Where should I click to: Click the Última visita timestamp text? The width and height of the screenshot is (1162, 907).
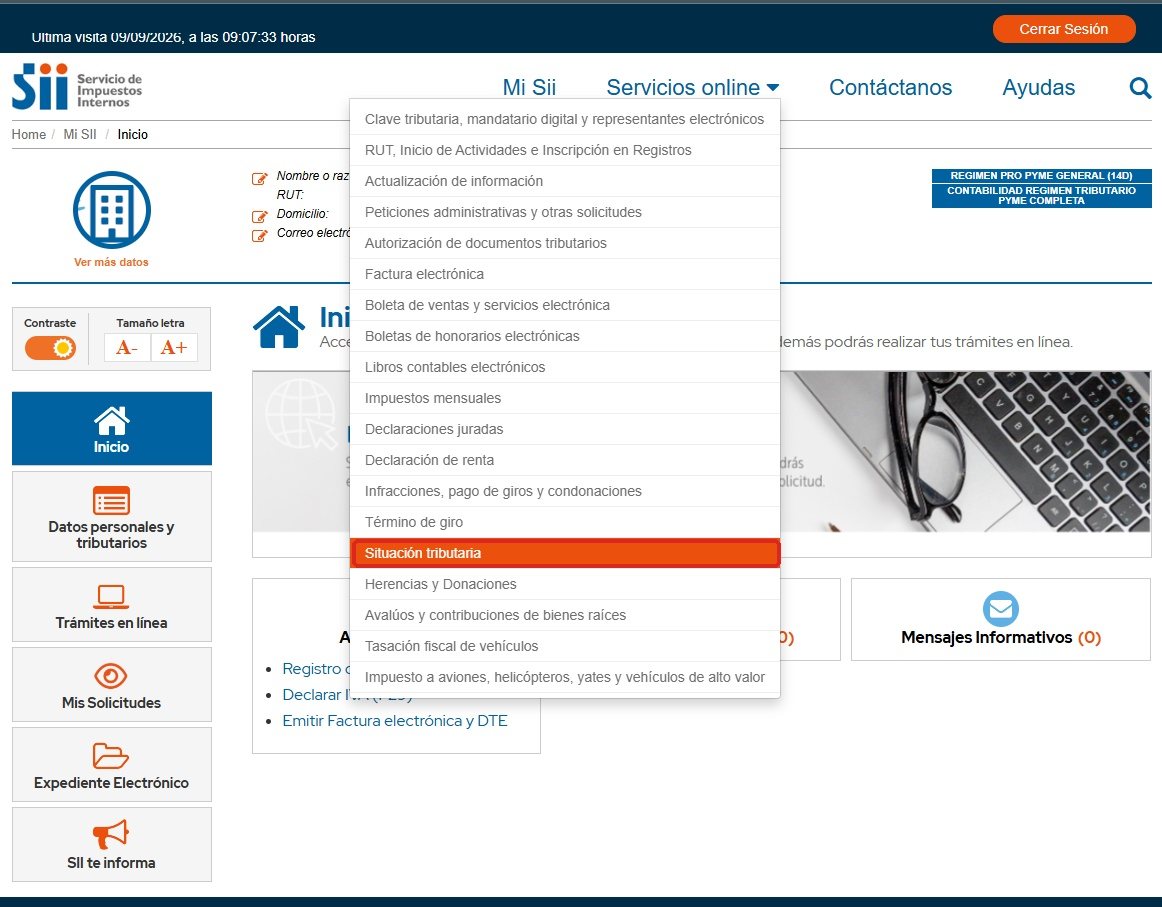pyautogui.click(x=173, y=37)
